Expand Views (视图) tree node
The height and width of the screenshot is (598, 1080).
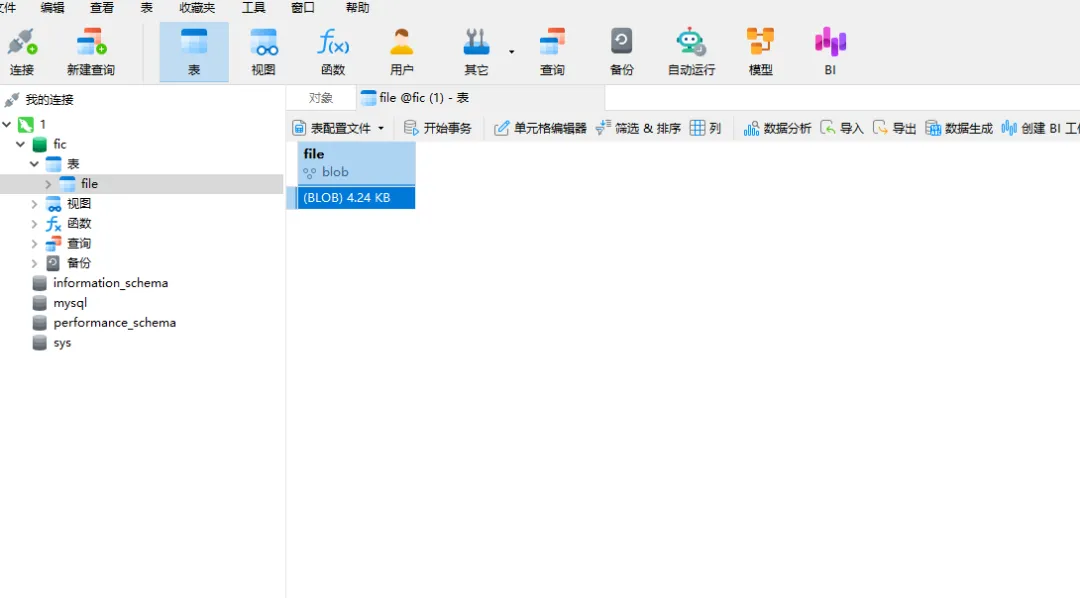pos(34,204)
